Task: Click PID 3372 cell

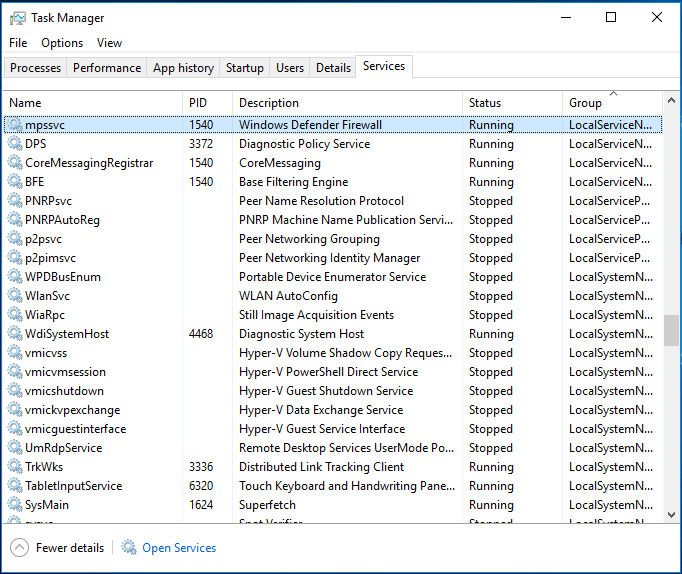Action: click(x=201, y=144)
